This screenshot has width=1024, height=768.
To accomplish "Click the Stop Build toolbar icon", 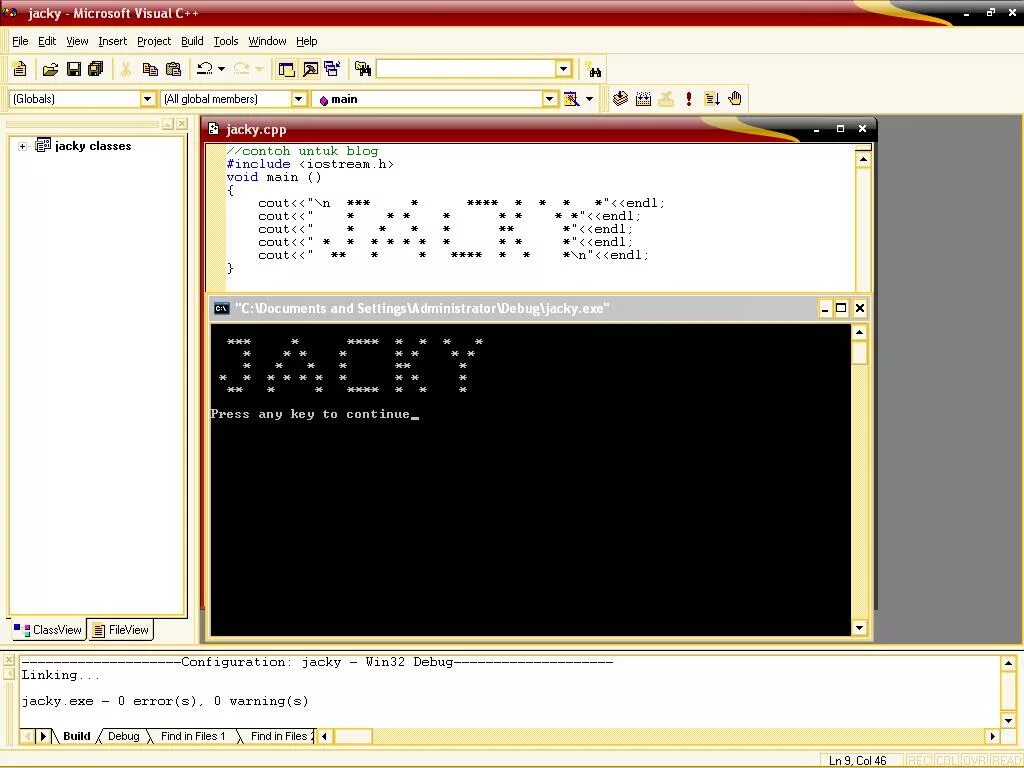I will pyautogui.click(x=666, y=99).
